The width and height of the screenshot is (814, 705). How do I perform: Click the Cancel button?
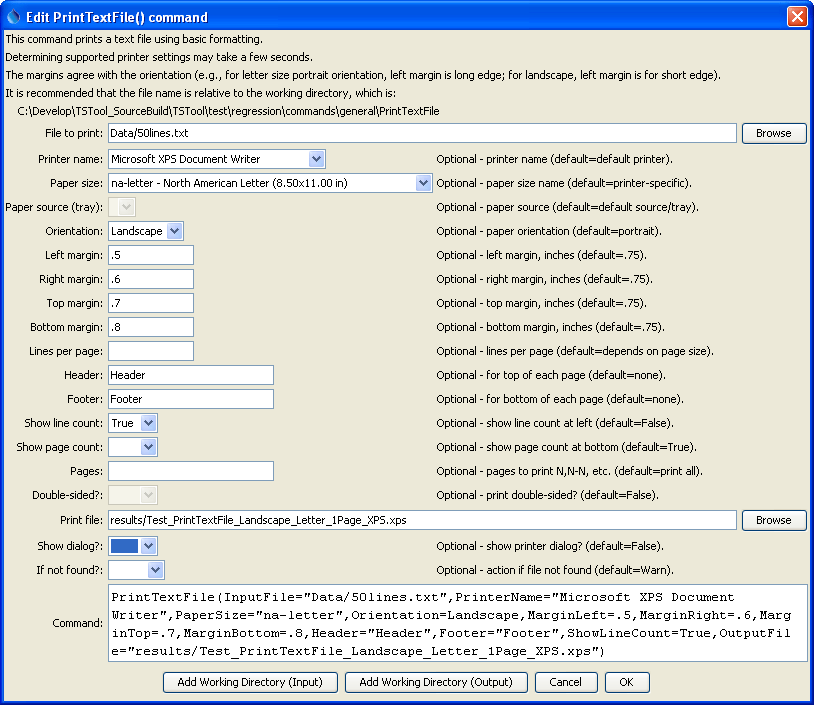(x=566, y=682)
